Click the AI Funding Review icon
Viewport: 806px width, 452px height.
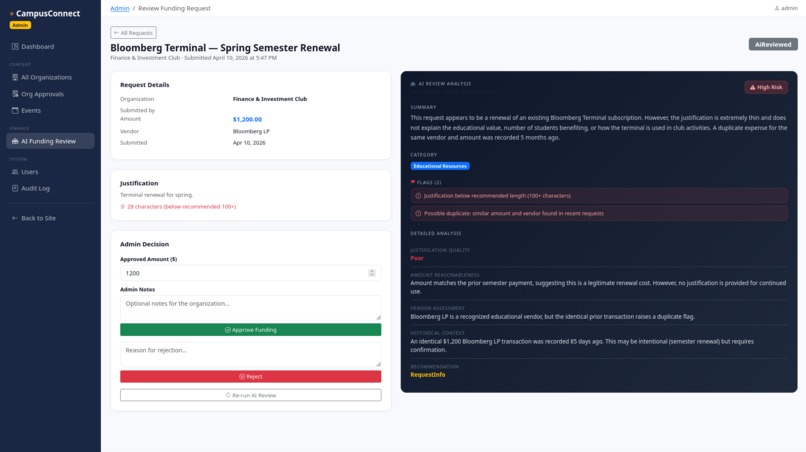click(15, 141)
